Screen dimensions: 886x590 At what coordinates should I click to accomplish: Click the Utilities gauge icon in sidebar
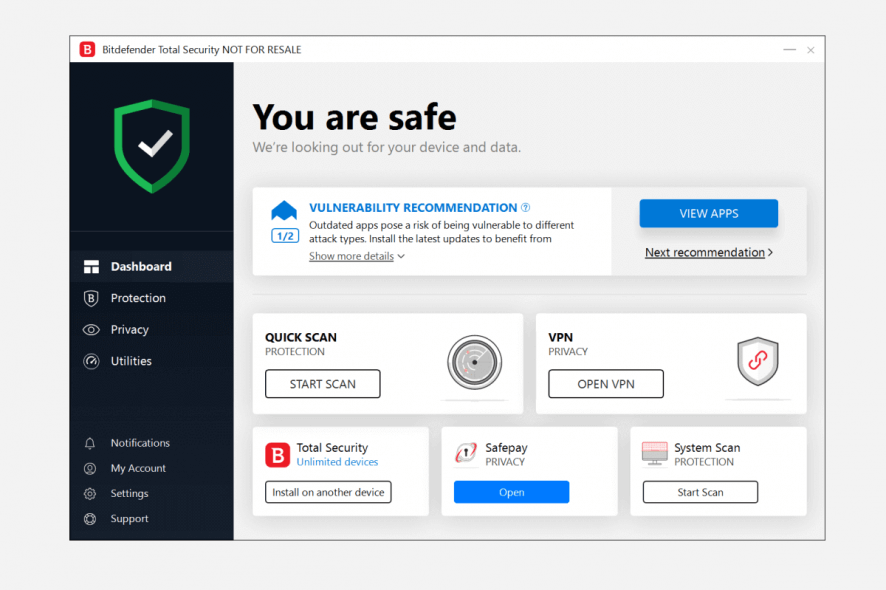coord(91,361)
